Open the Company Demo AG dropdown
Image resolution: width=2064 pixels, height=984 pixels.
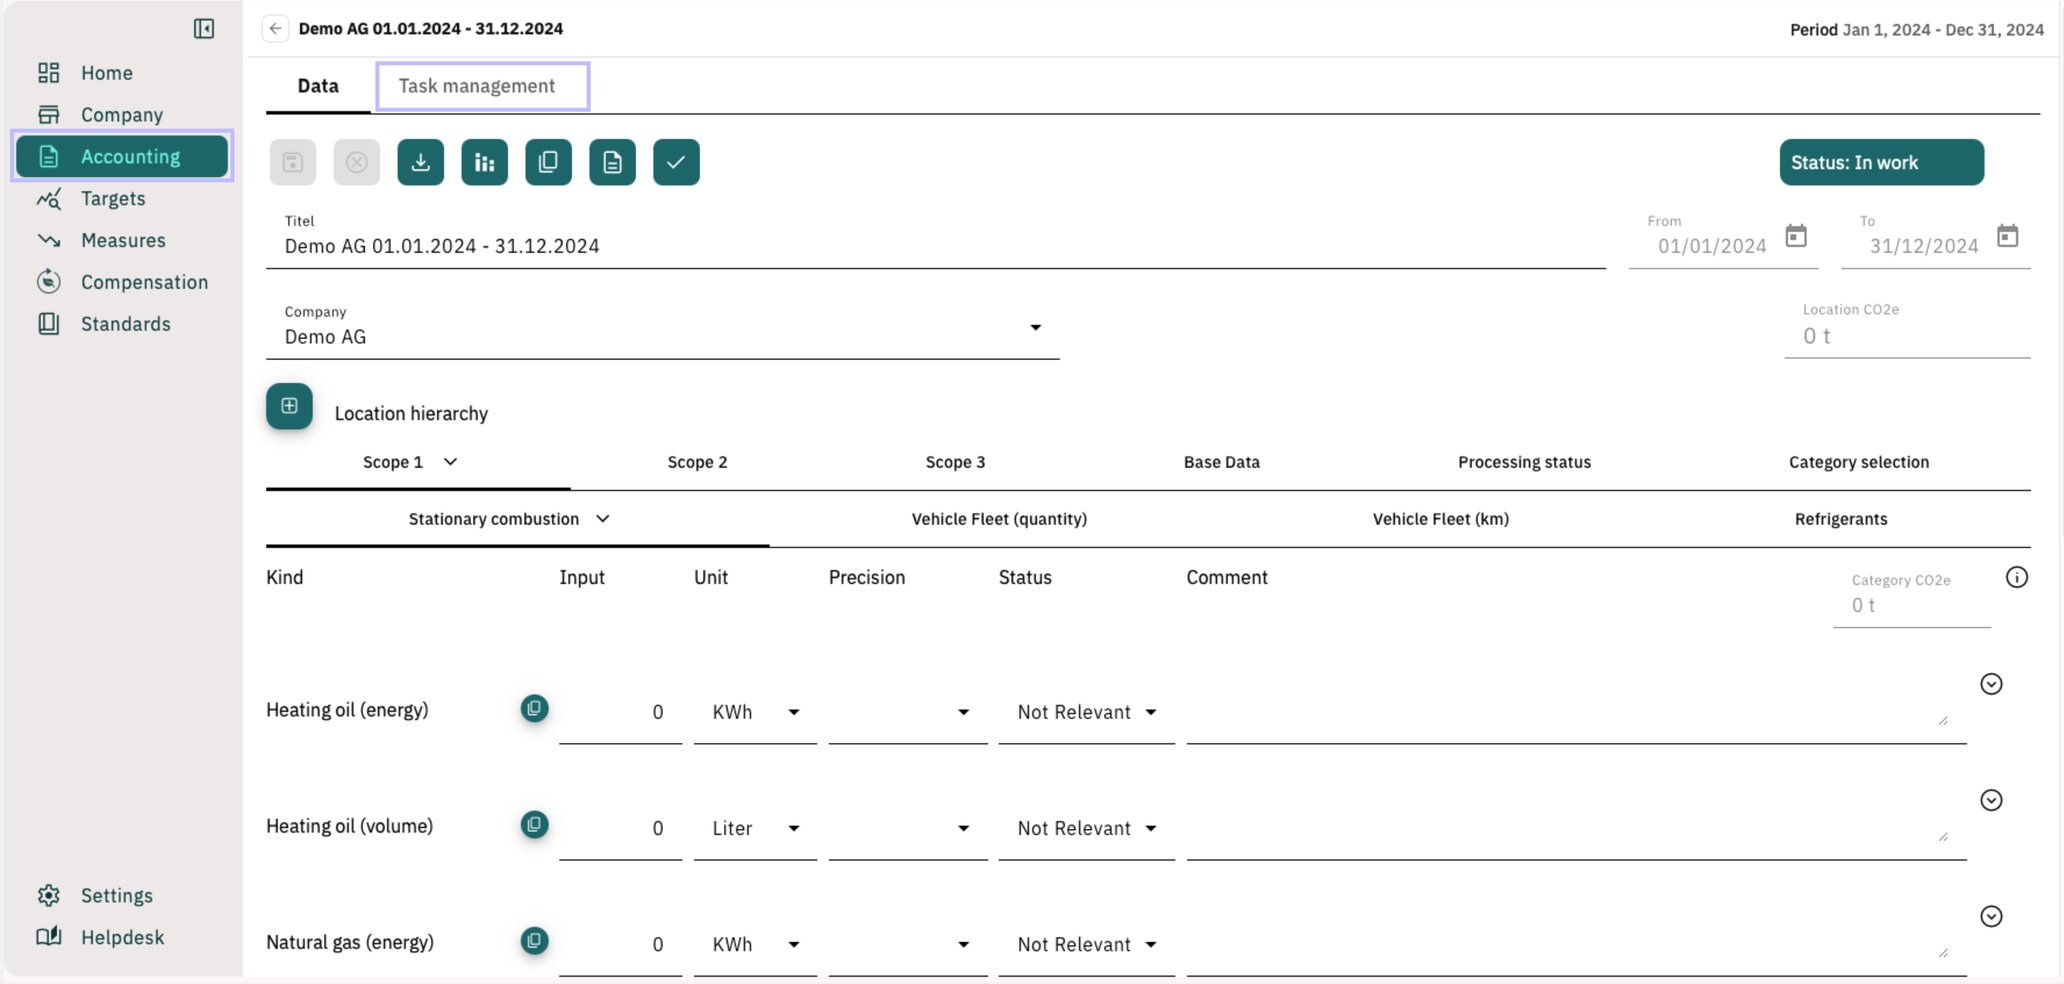(x=662, y=328)
